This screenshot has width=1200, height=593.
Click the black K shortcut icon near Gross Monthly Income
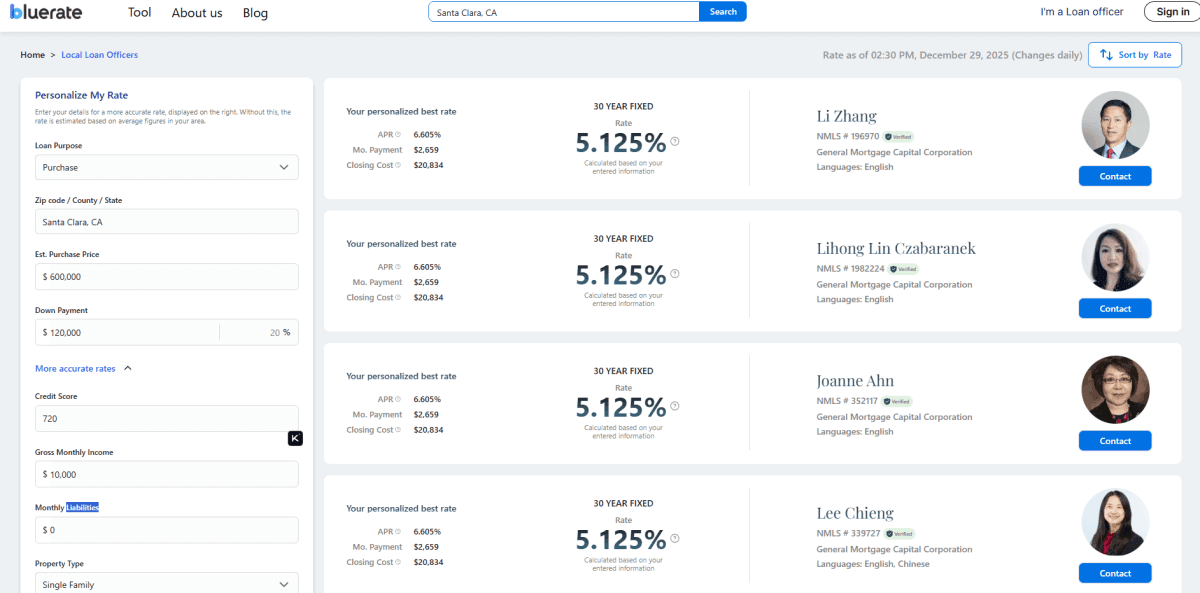click(294, 438)
